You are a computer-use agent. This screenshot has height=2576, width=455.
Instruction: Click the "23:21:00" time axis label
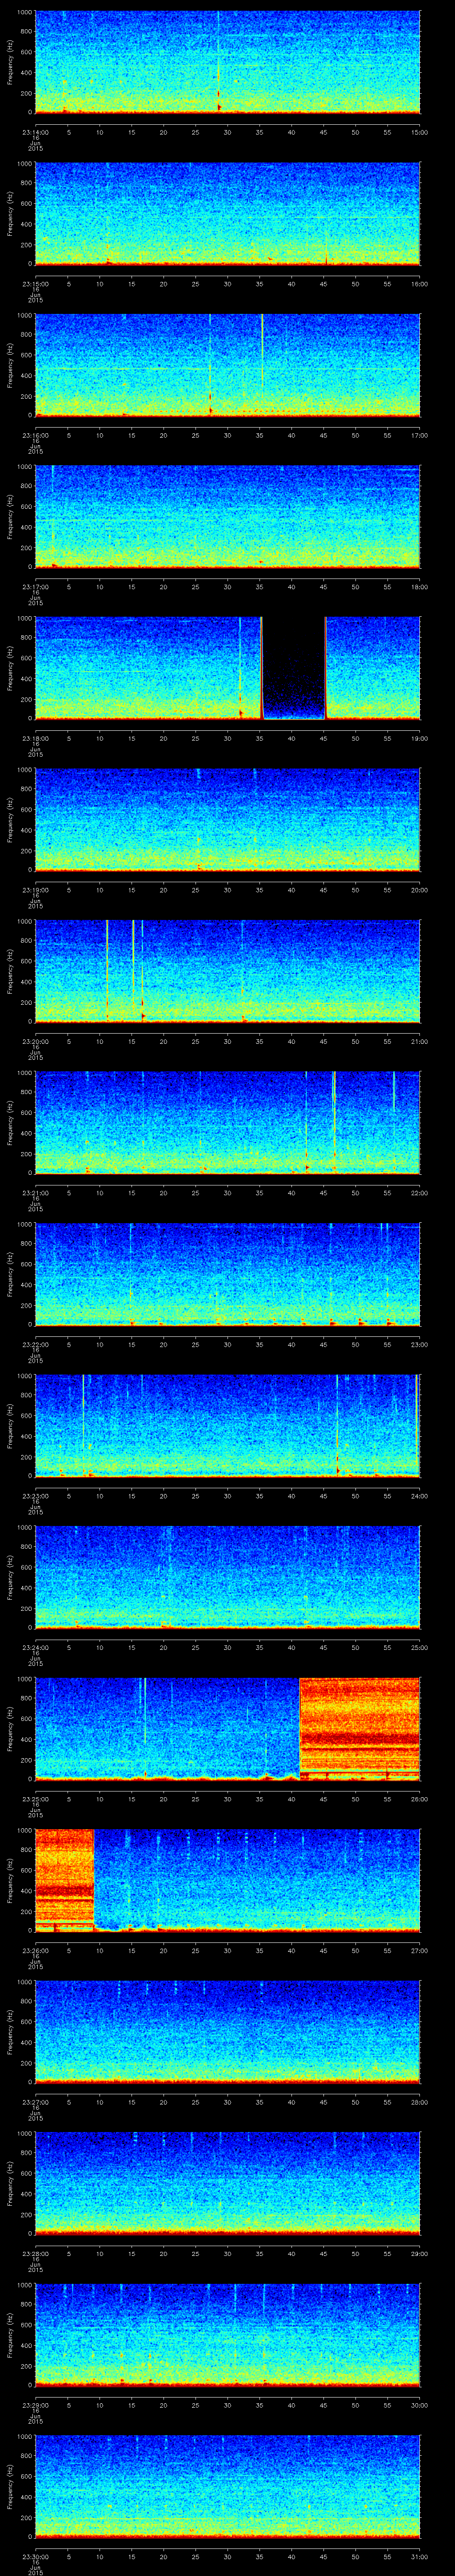click(35, 1192)
